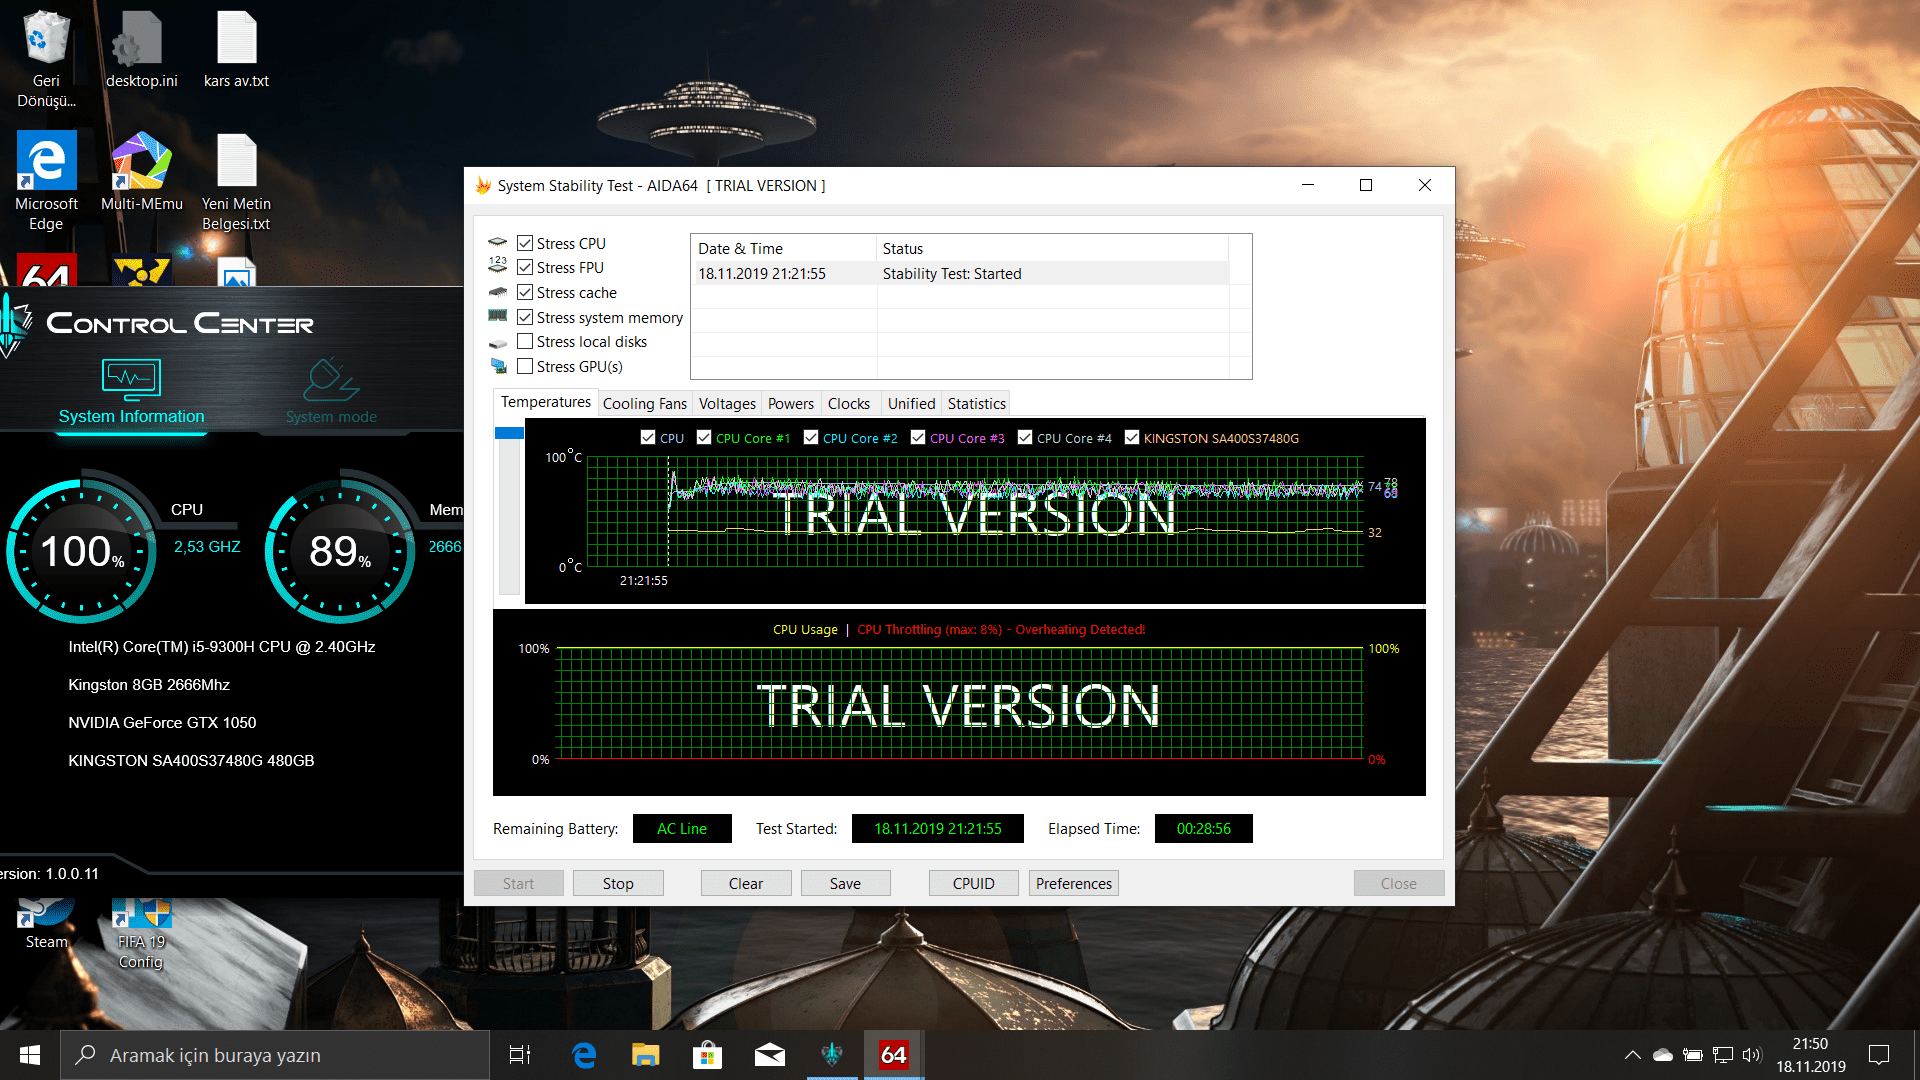Screen dimensions: 1920x1080
Task: Switch to System mode in Control Center
Action: click(331, 393)
